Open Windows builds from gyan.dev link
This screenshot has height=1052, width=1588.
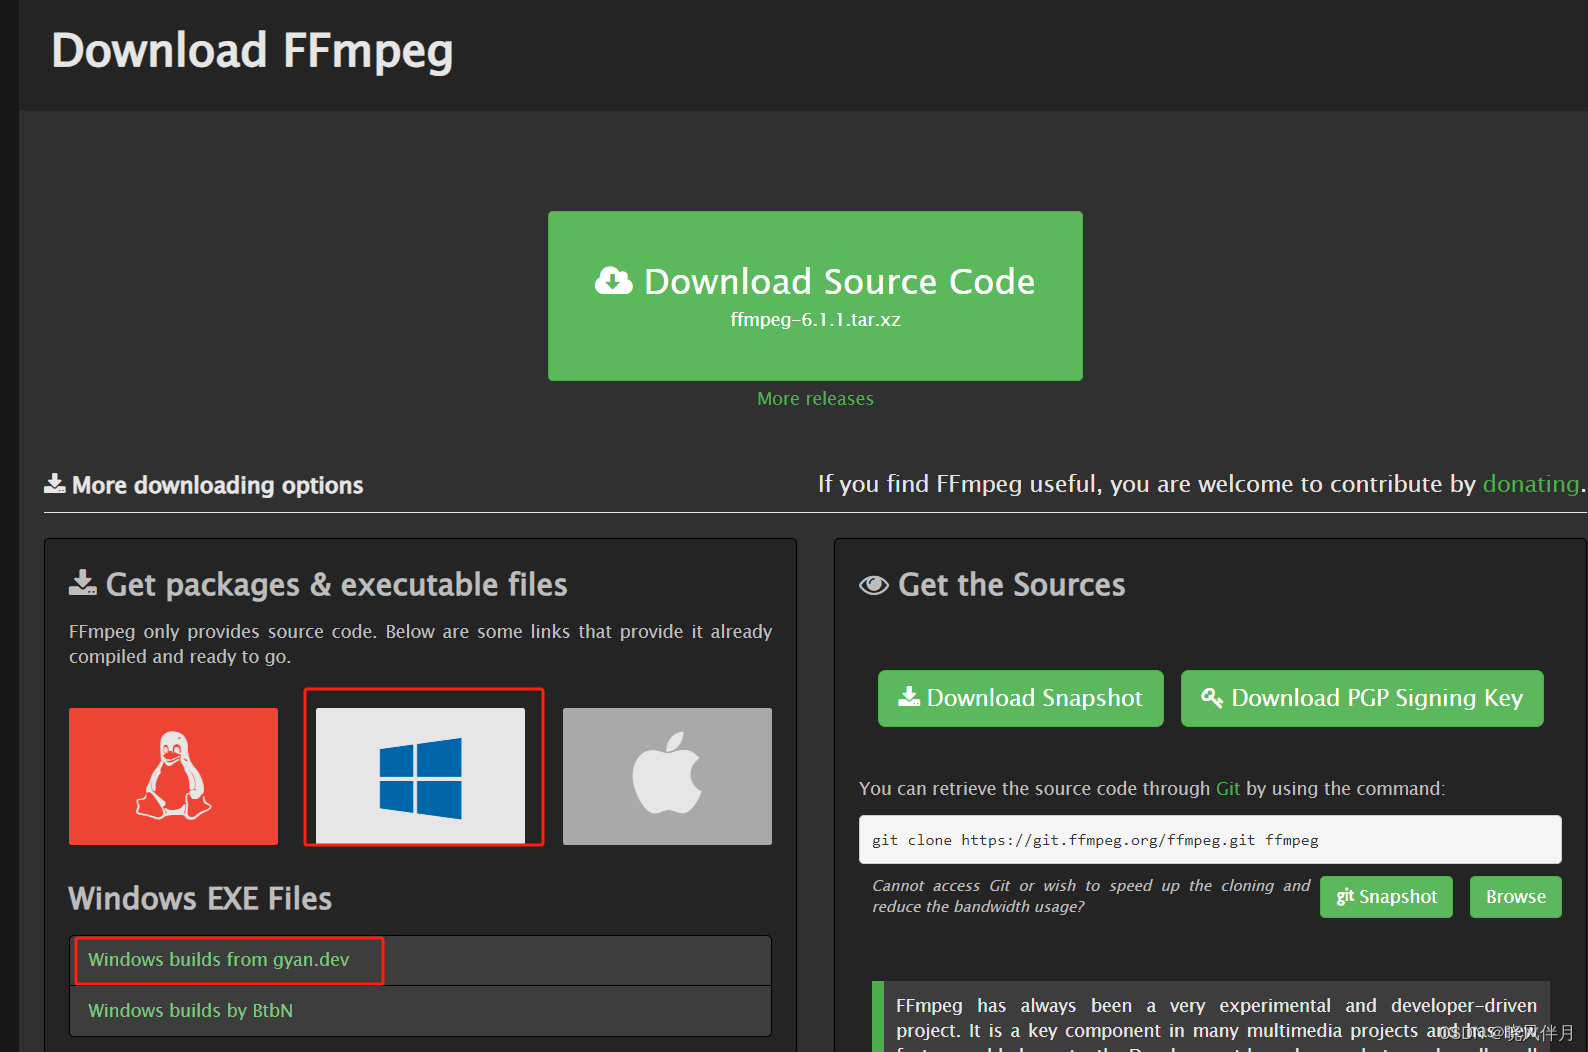(219, 960)
